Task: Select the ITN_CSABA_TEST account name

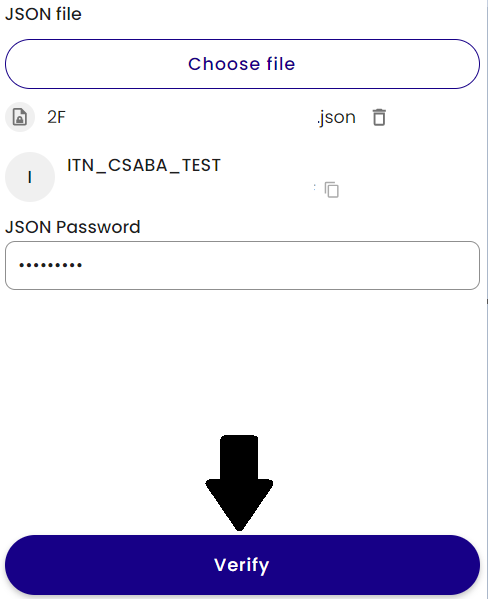Action: (144, 166)
